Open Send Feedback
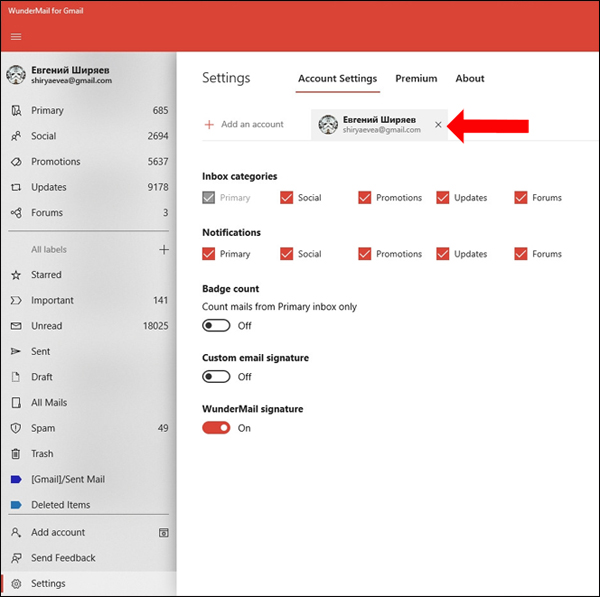This screenshot has width=600, height=597. [88, 558]
